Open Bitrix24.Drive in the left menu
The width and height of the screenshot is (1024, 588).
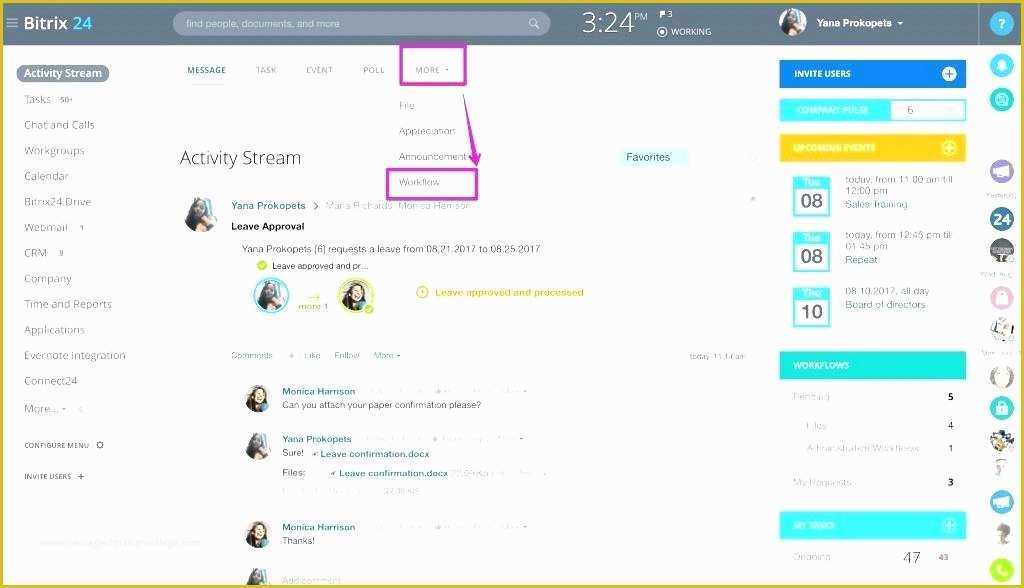point(57,201)
